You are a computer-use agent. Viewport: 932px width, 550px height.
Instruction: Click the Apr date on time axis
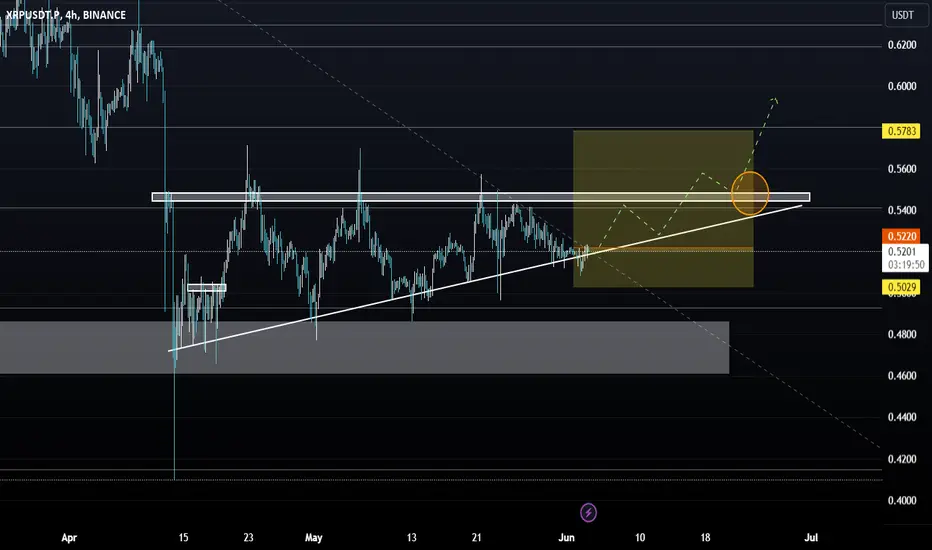click(x=69, y=538)
